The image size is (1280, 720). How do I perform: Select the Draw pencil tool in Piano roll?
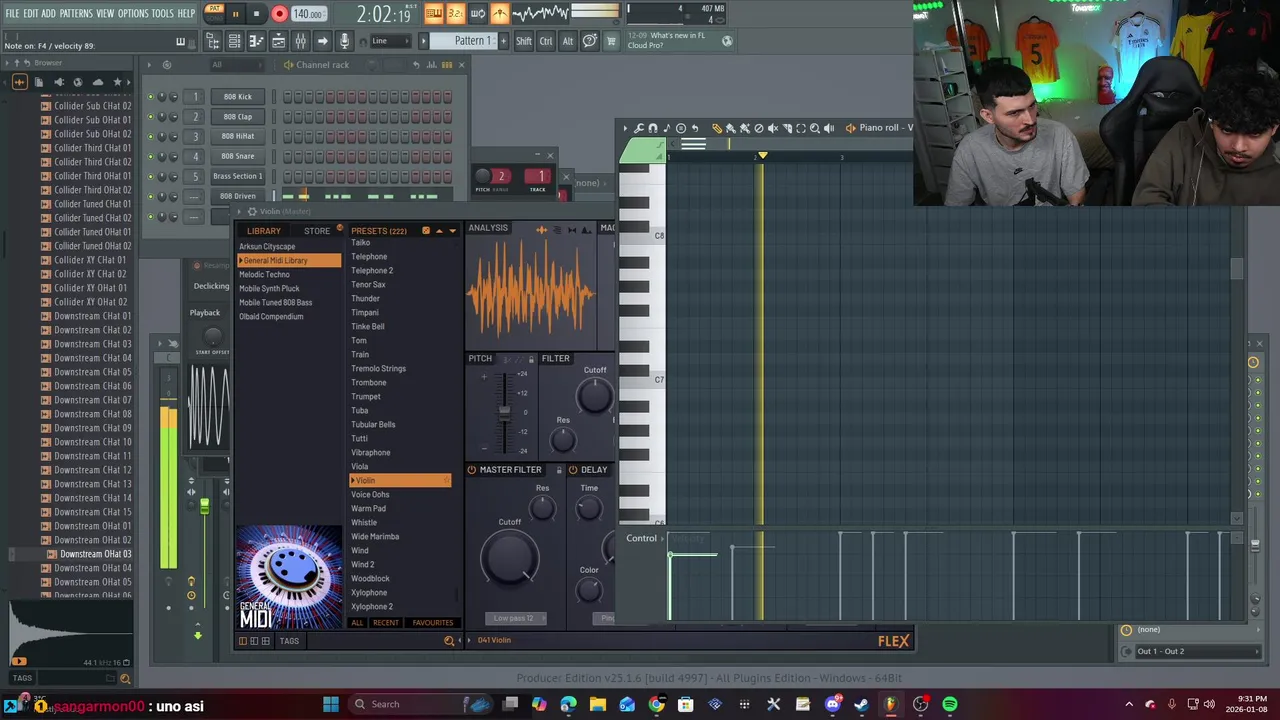click(717, 128)
